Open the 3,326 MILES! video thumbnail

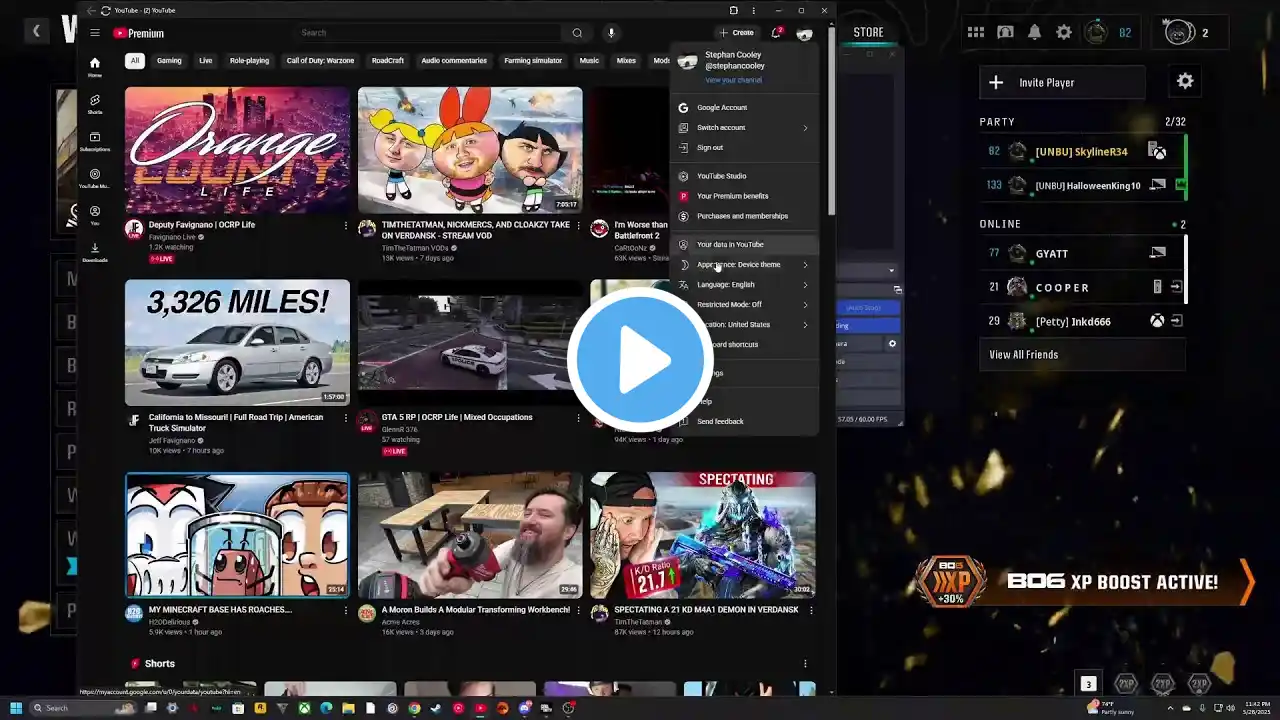(x=237, y=342)
